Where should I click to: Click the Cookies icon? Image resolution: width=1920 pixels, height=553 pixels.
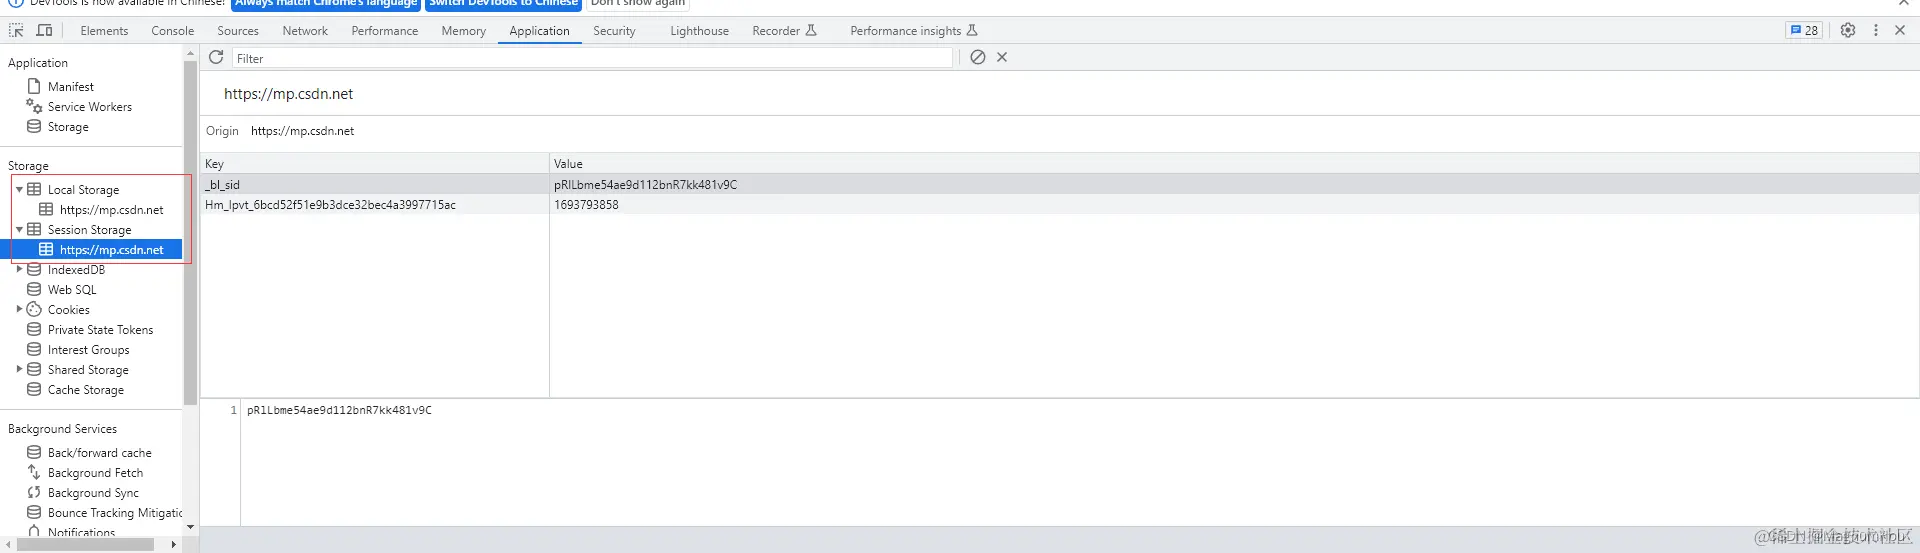34,309
